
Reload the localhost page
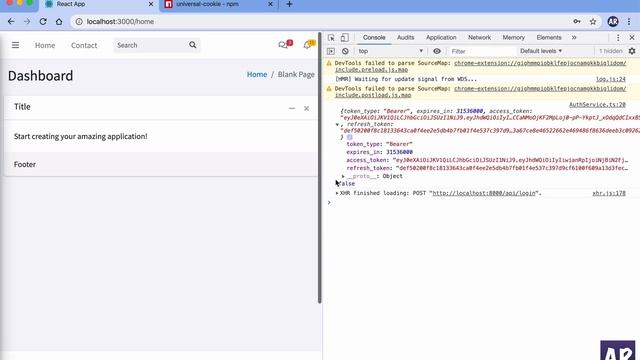click(43, 22)
